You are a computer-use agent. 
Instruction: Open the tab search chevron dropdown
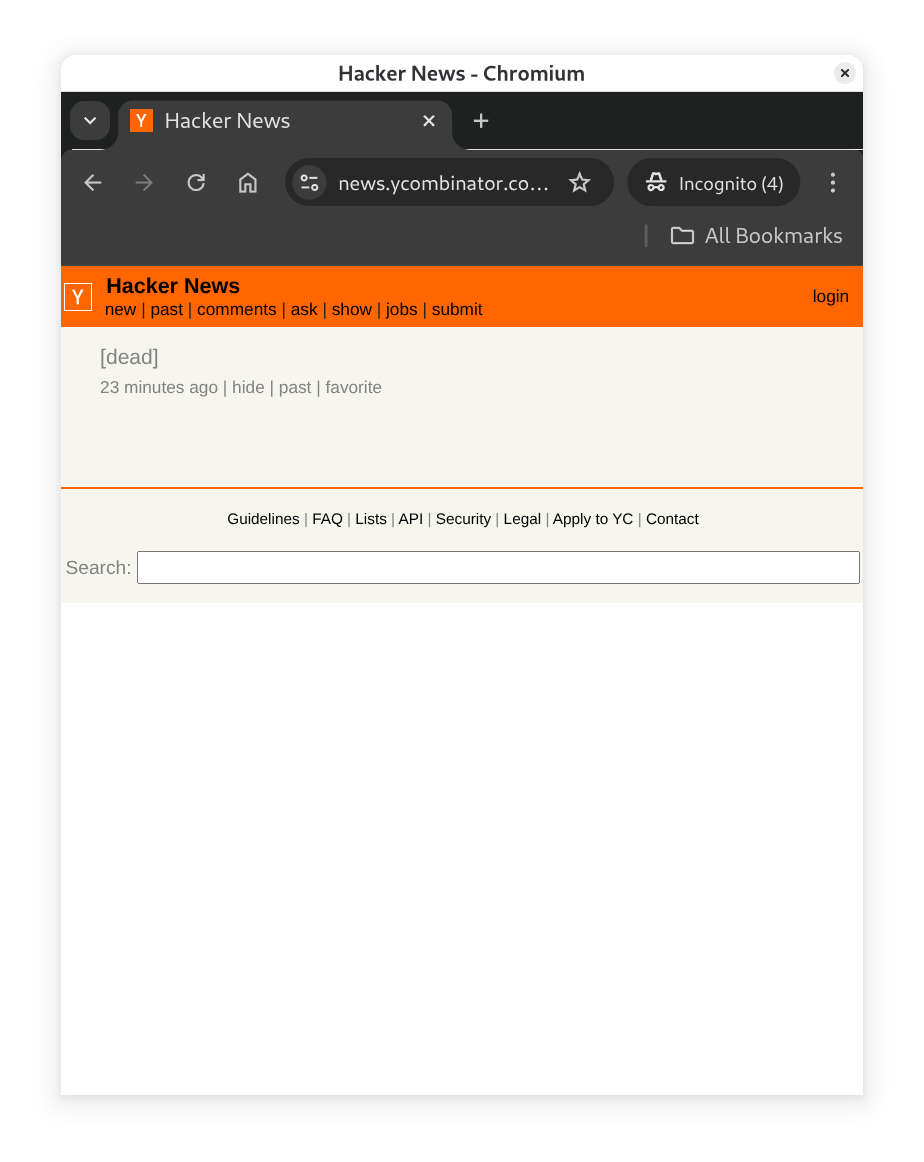point(89,120)
